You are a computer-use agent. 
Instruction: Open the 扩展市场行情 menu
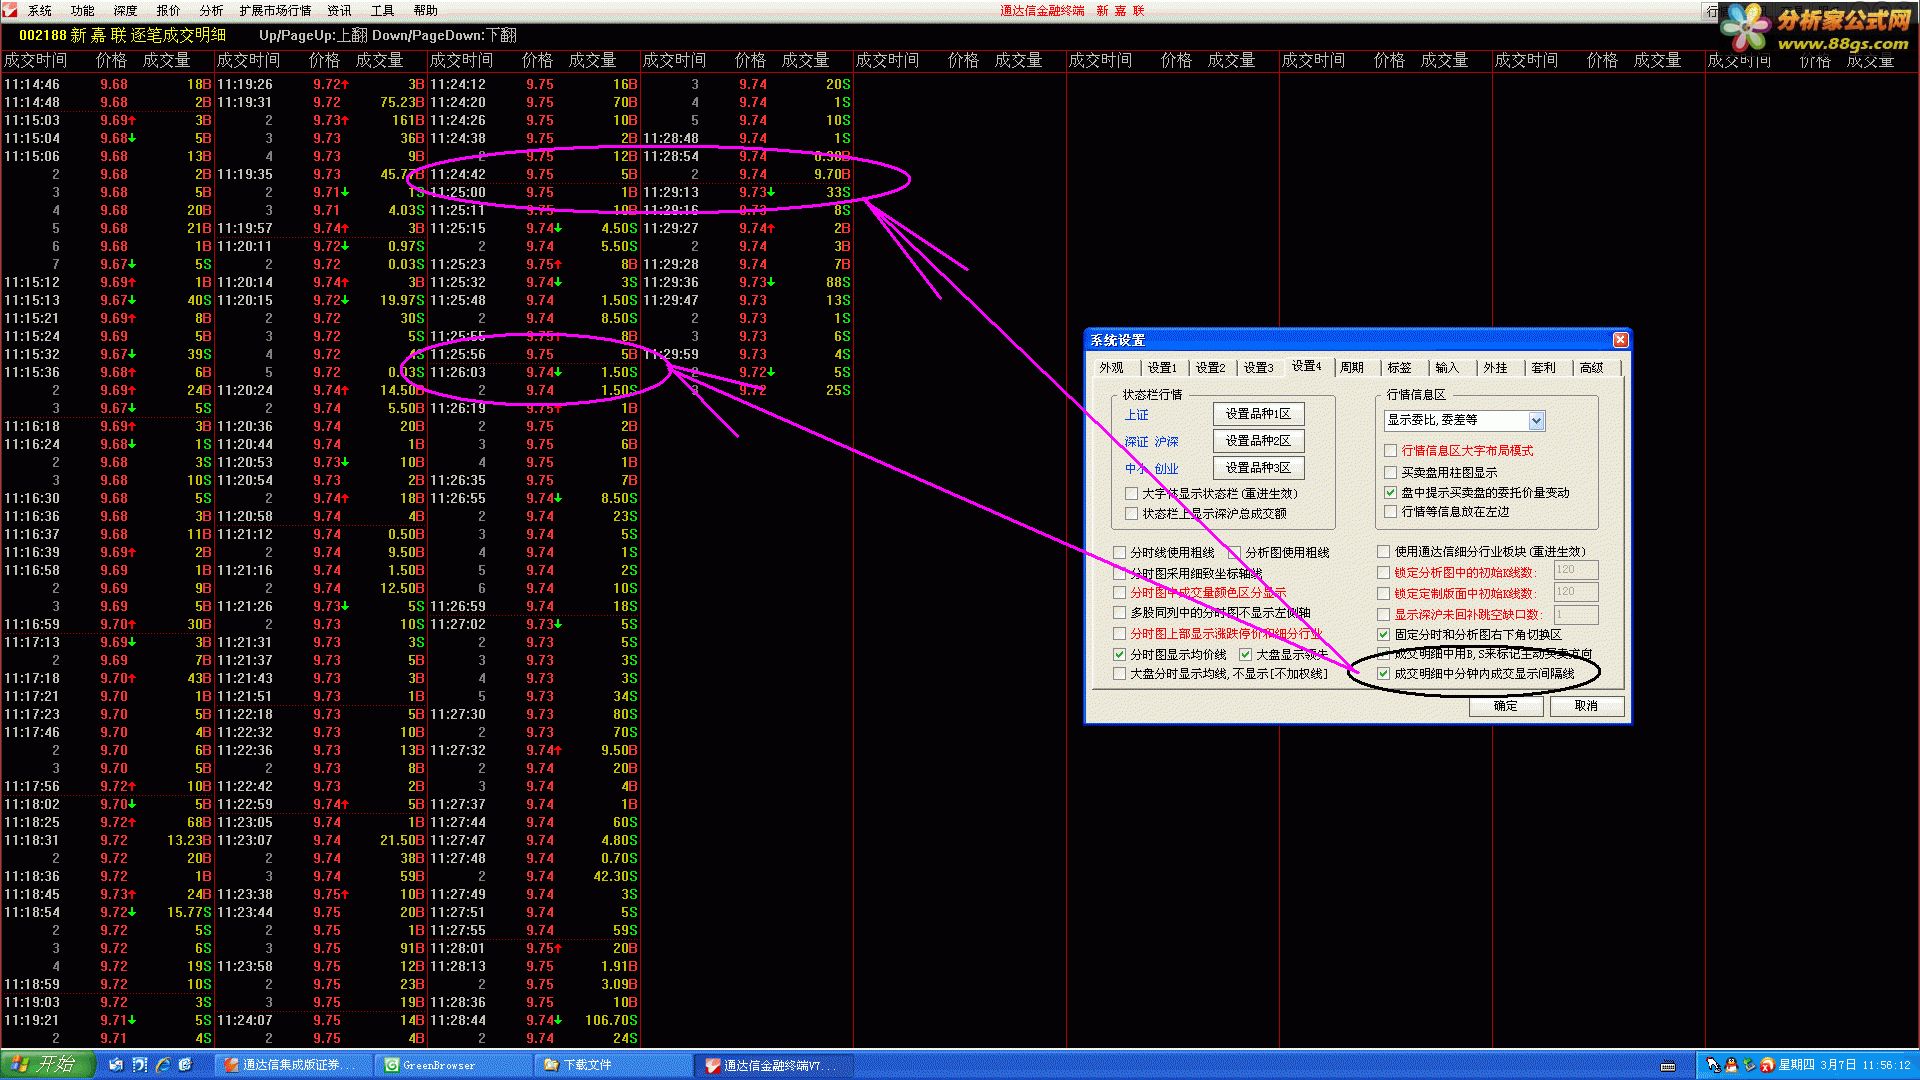[x=275, y=10]
